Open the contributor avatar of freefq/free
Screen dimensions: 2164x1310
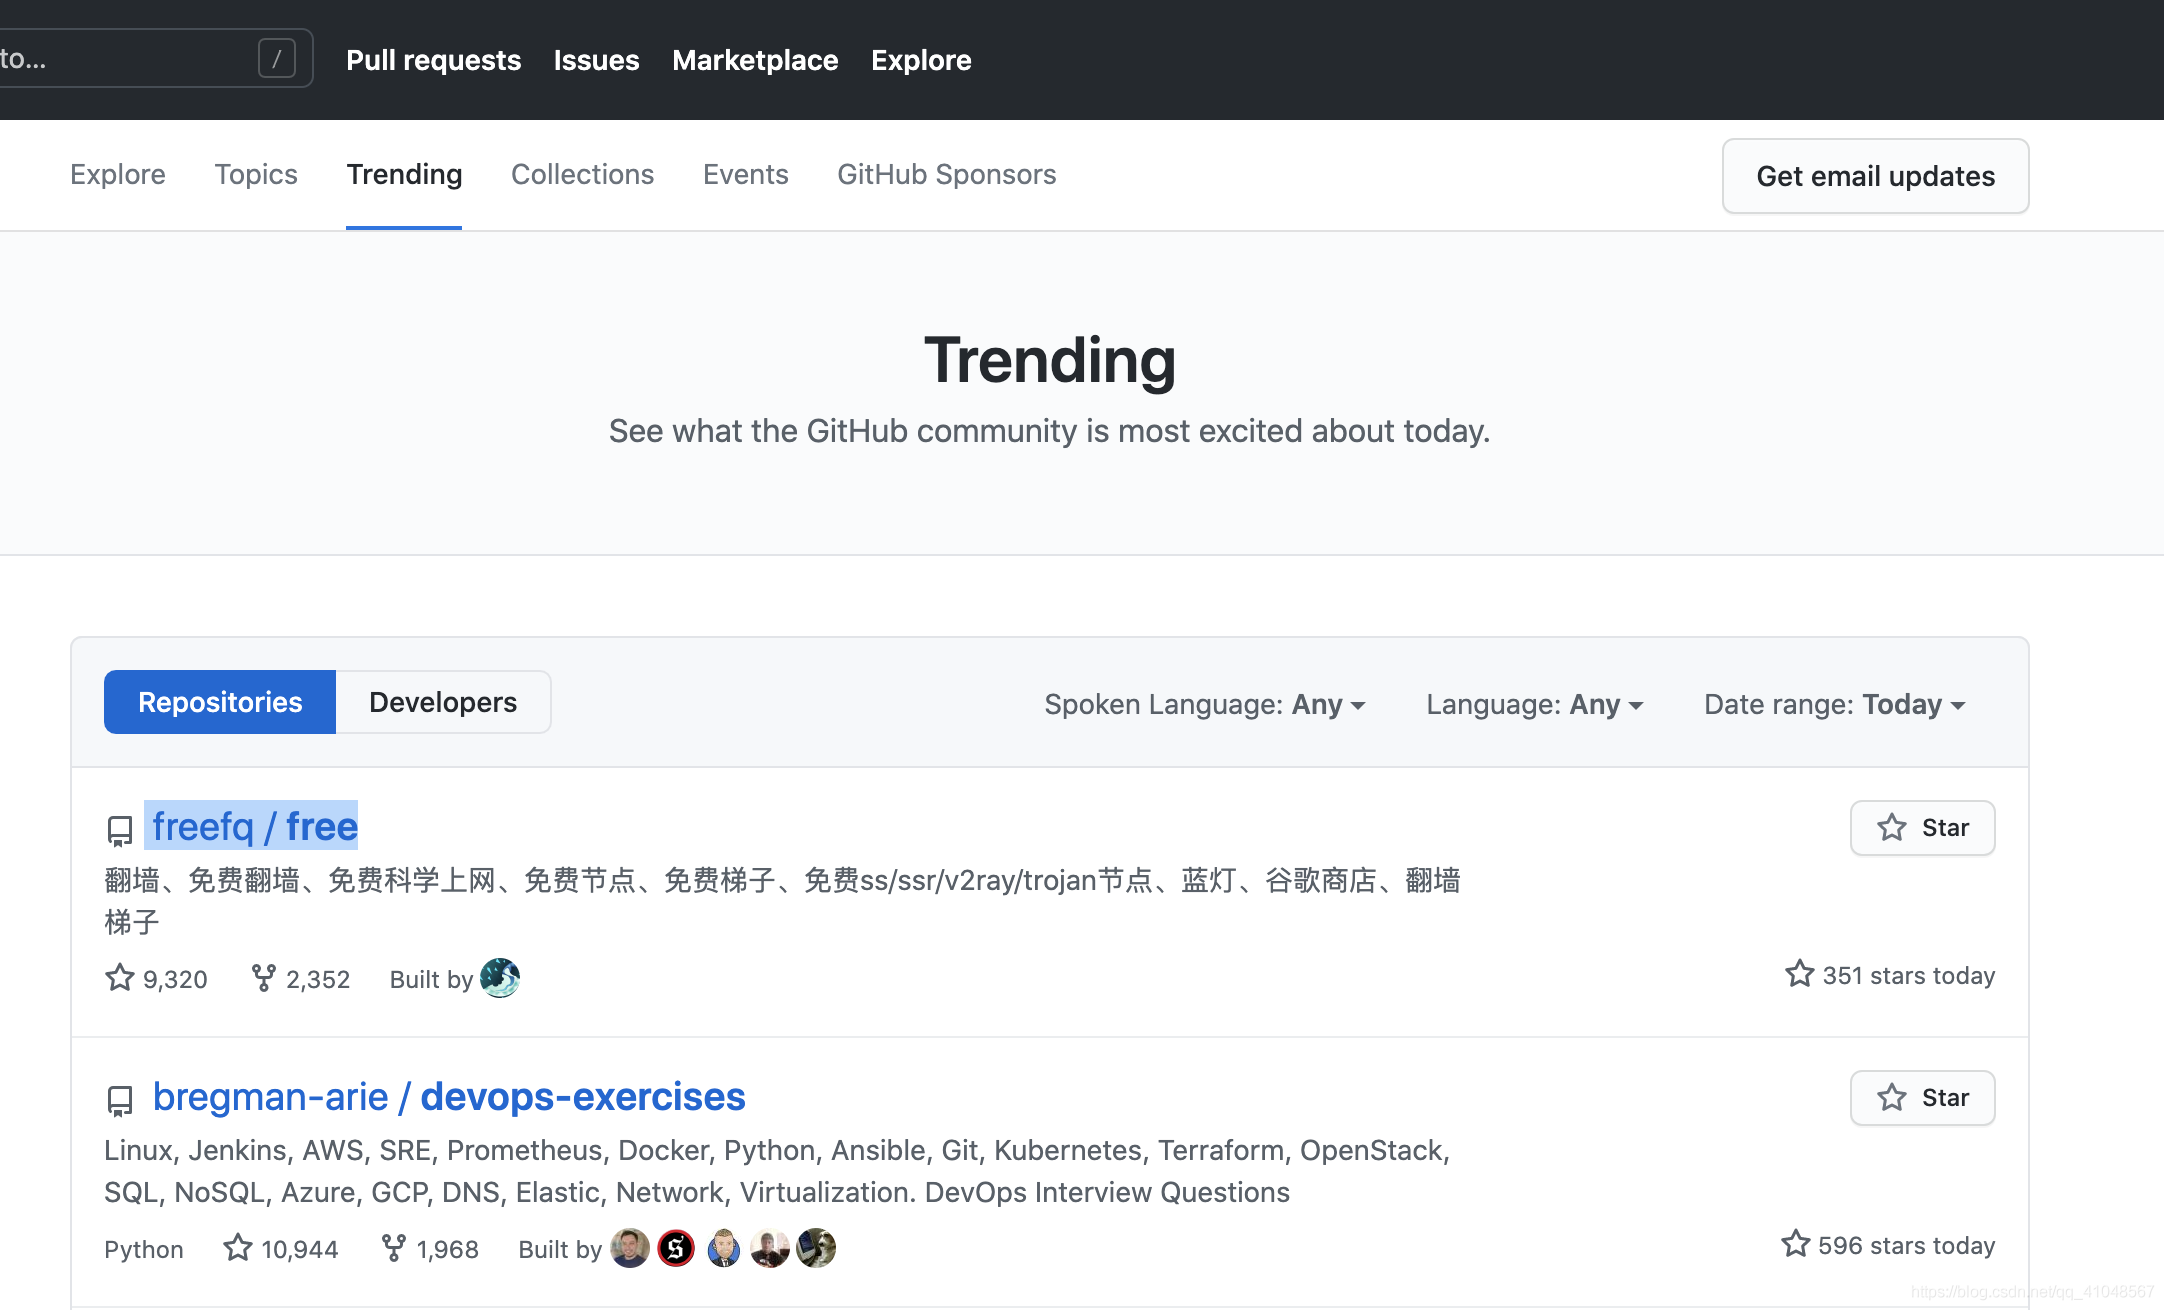500,978
